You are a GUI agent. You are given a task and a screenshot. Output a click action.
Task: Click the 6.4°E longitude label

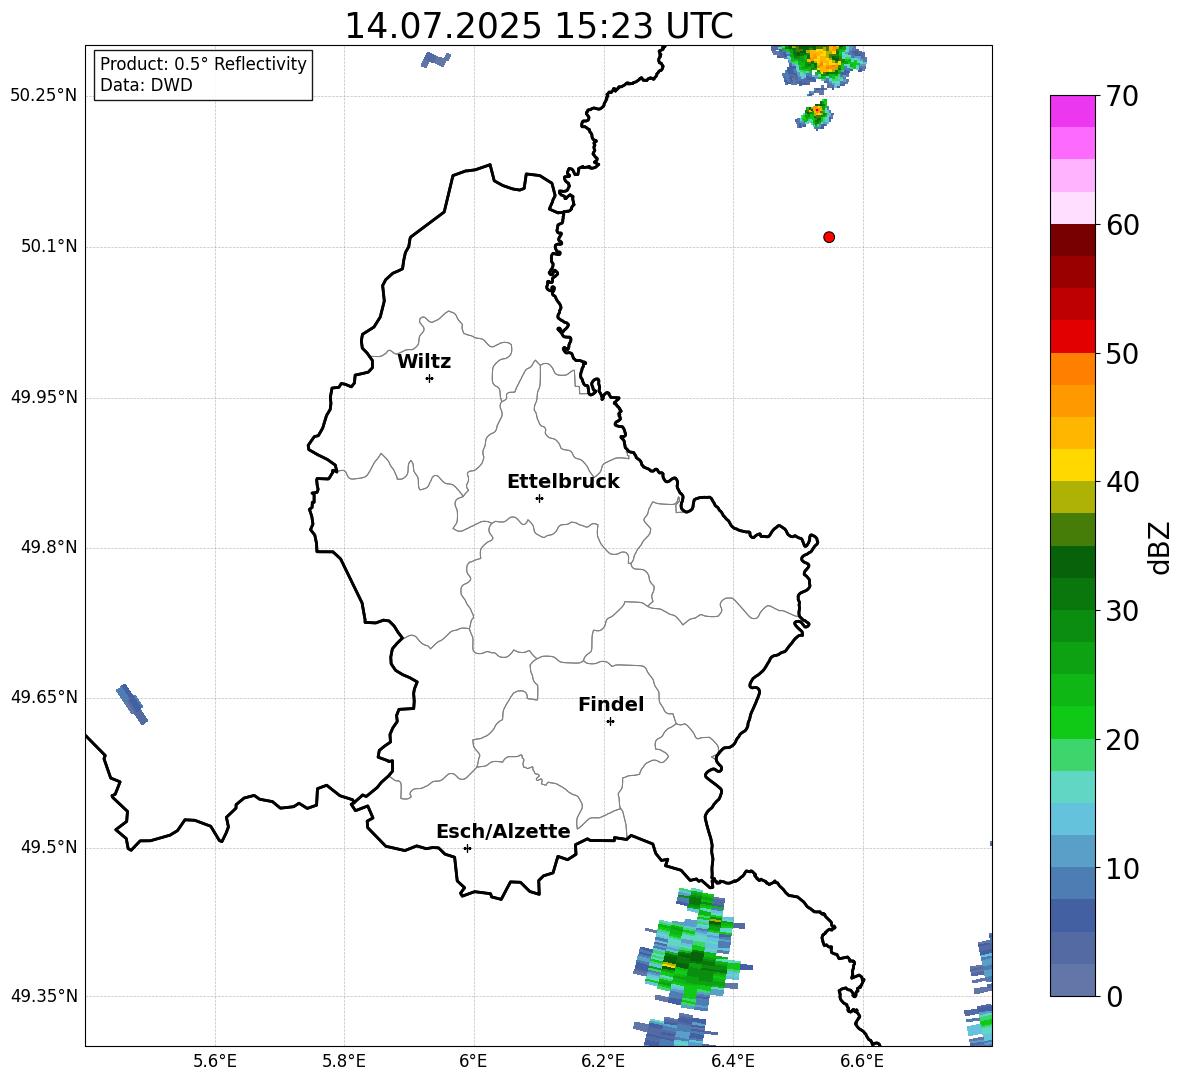coord(732,1061)
